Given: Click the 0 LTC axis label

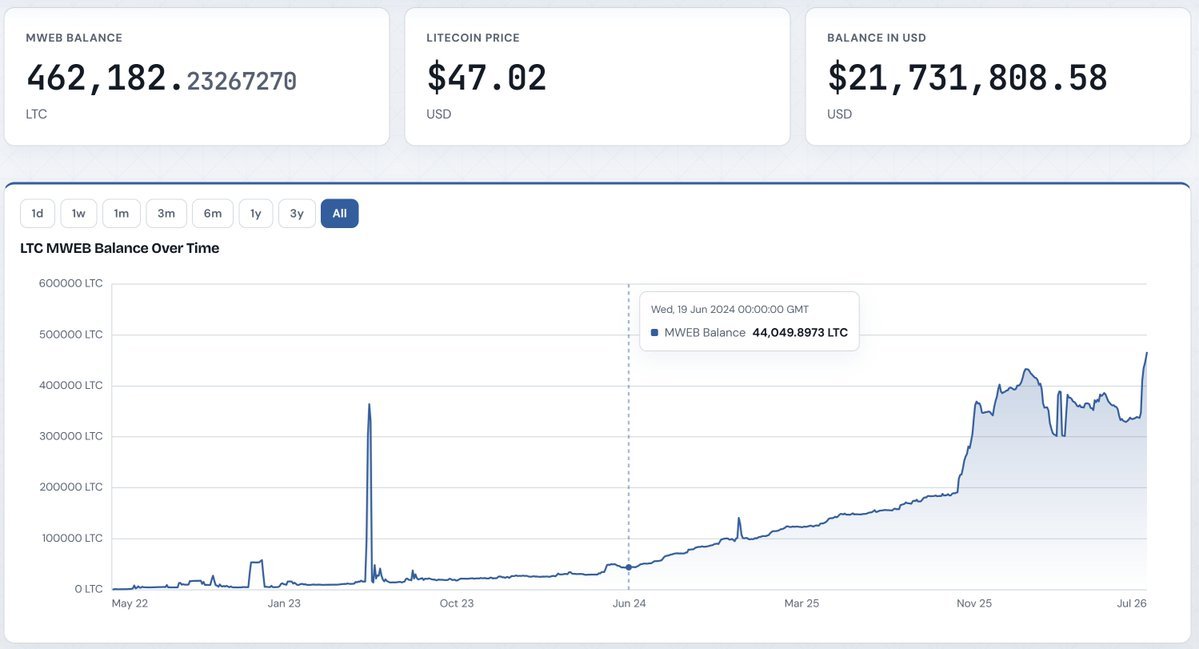Looking at the screenshot, I should (x=89, y=589).
